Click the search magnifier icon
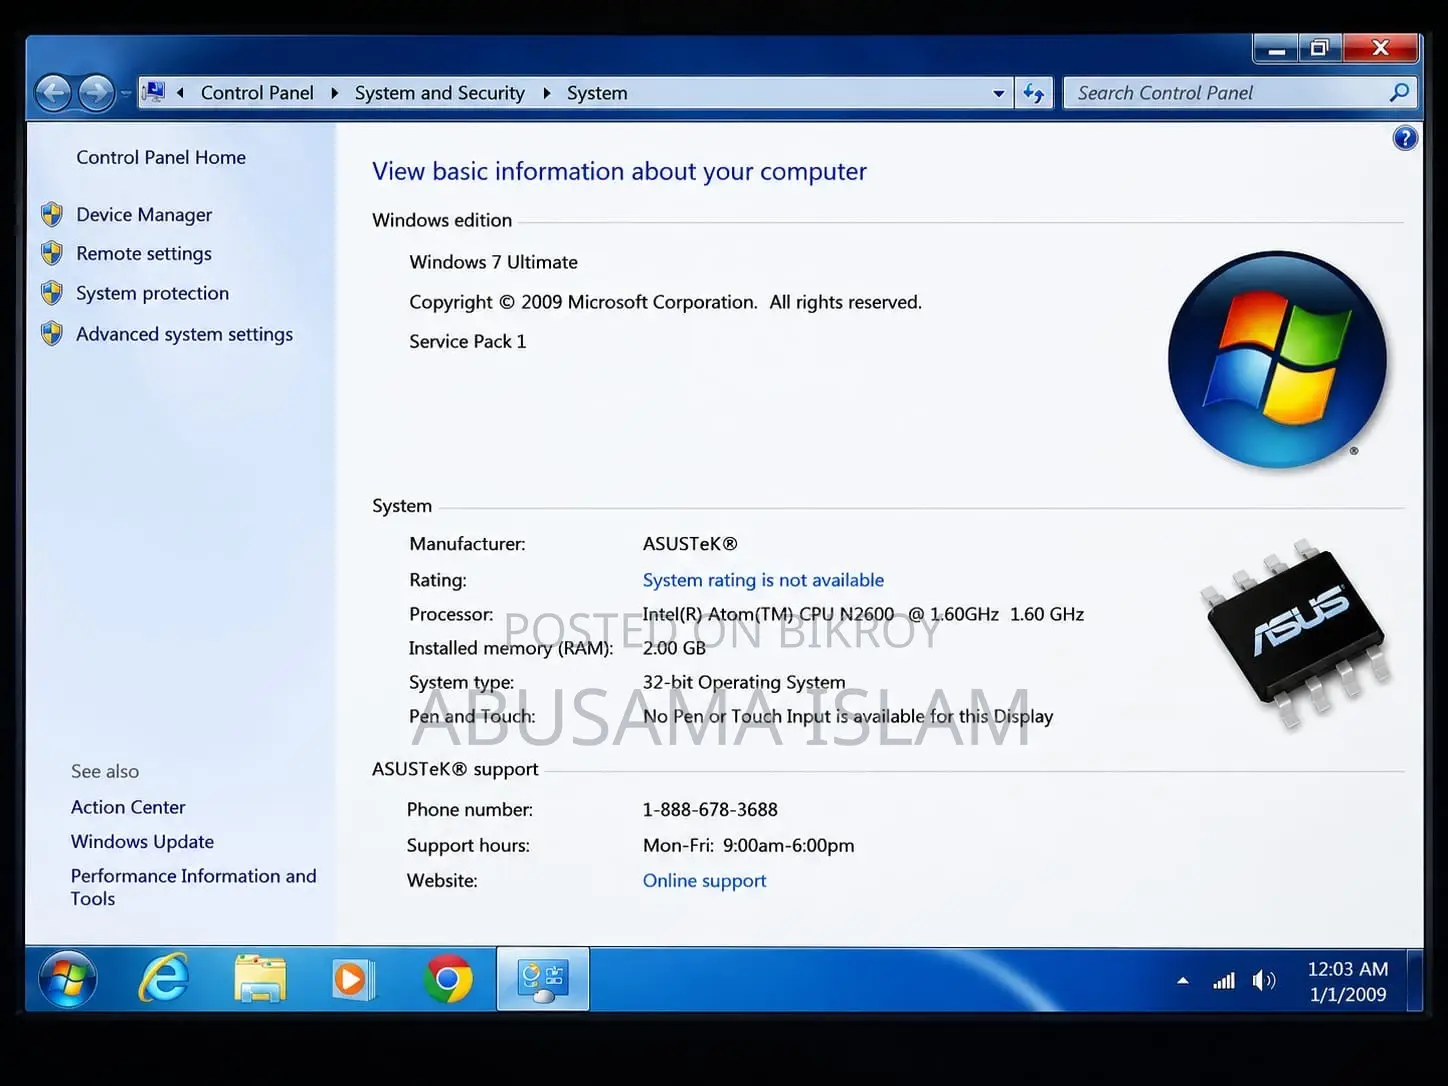 click(1399, 92)
